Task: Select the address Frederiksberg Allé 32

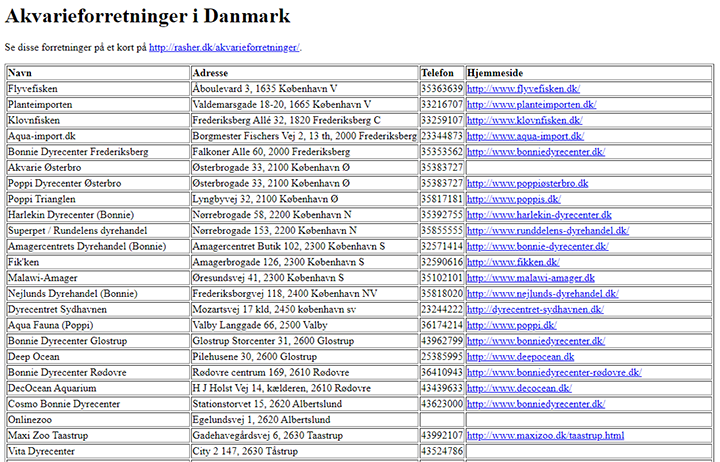Action: point(287,120)
